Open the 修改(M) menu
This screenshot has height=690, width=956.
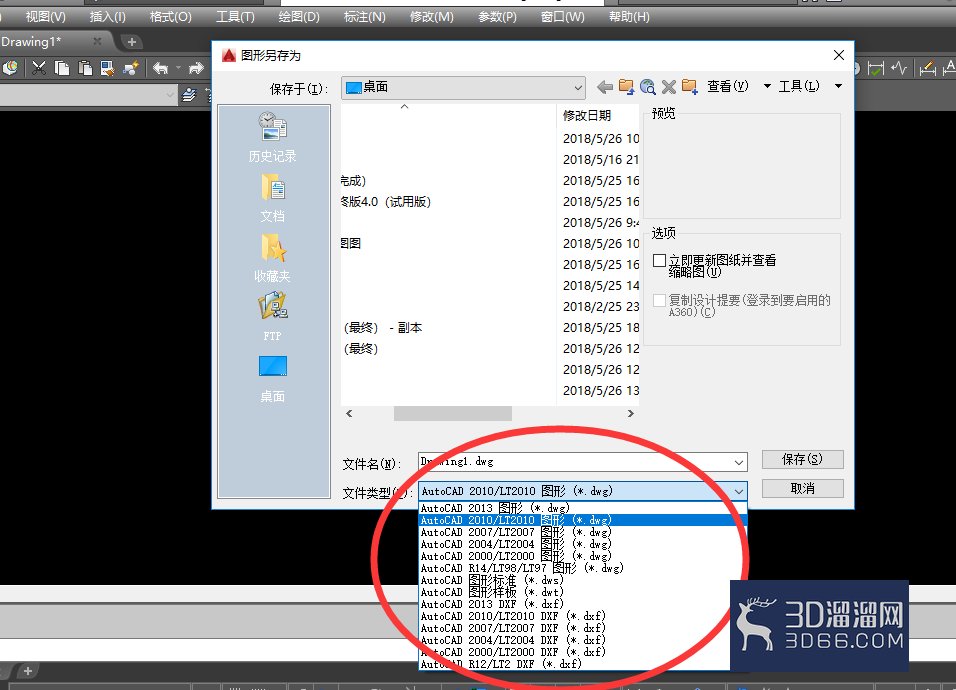[432, 16]
